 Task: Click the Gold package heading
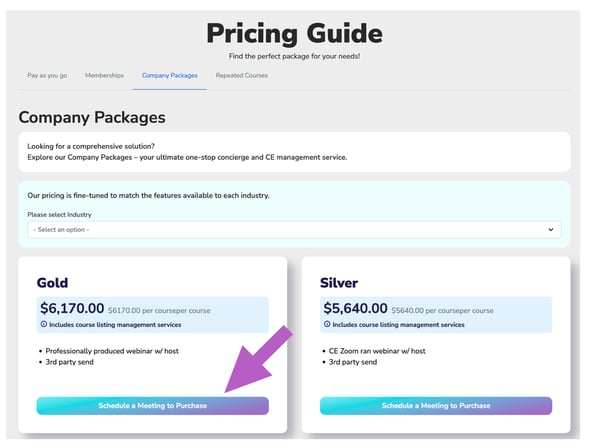(x=52, y=283)
